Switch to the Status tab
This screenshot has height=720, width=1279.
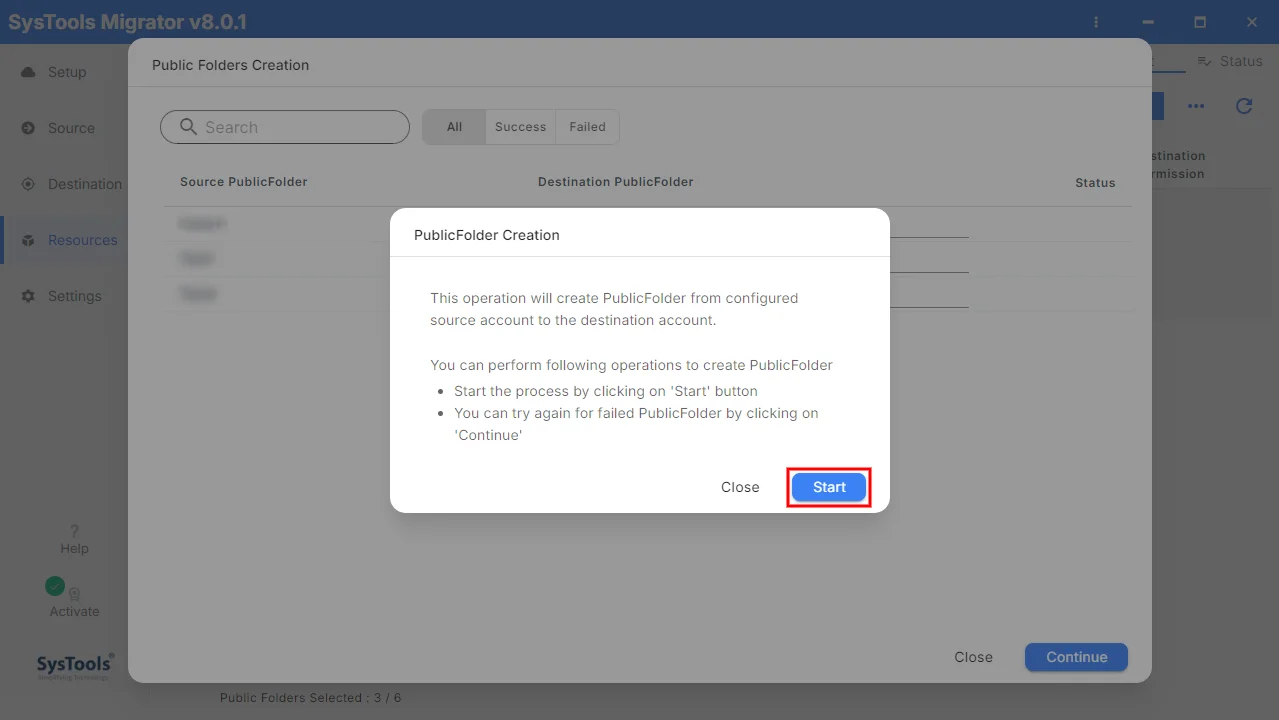1230,61
